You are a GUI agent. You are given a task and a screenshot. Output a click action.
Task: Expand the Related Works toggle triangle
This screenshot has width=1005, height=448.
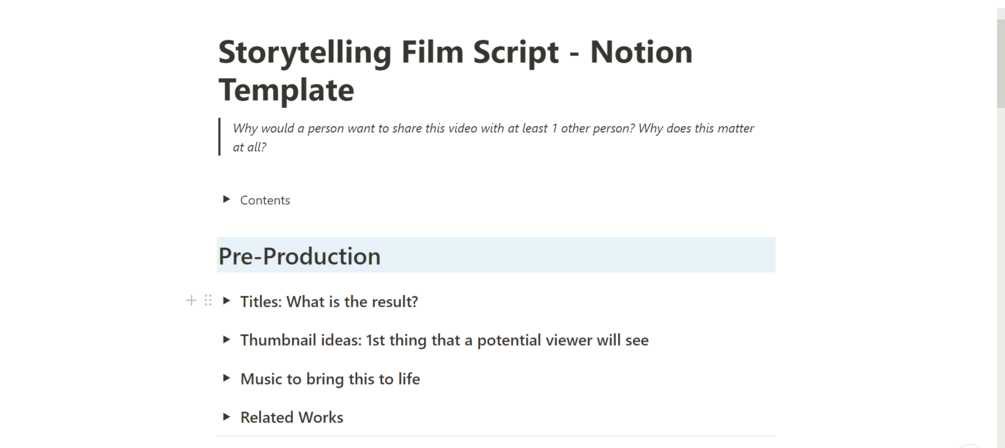(227, 417)
